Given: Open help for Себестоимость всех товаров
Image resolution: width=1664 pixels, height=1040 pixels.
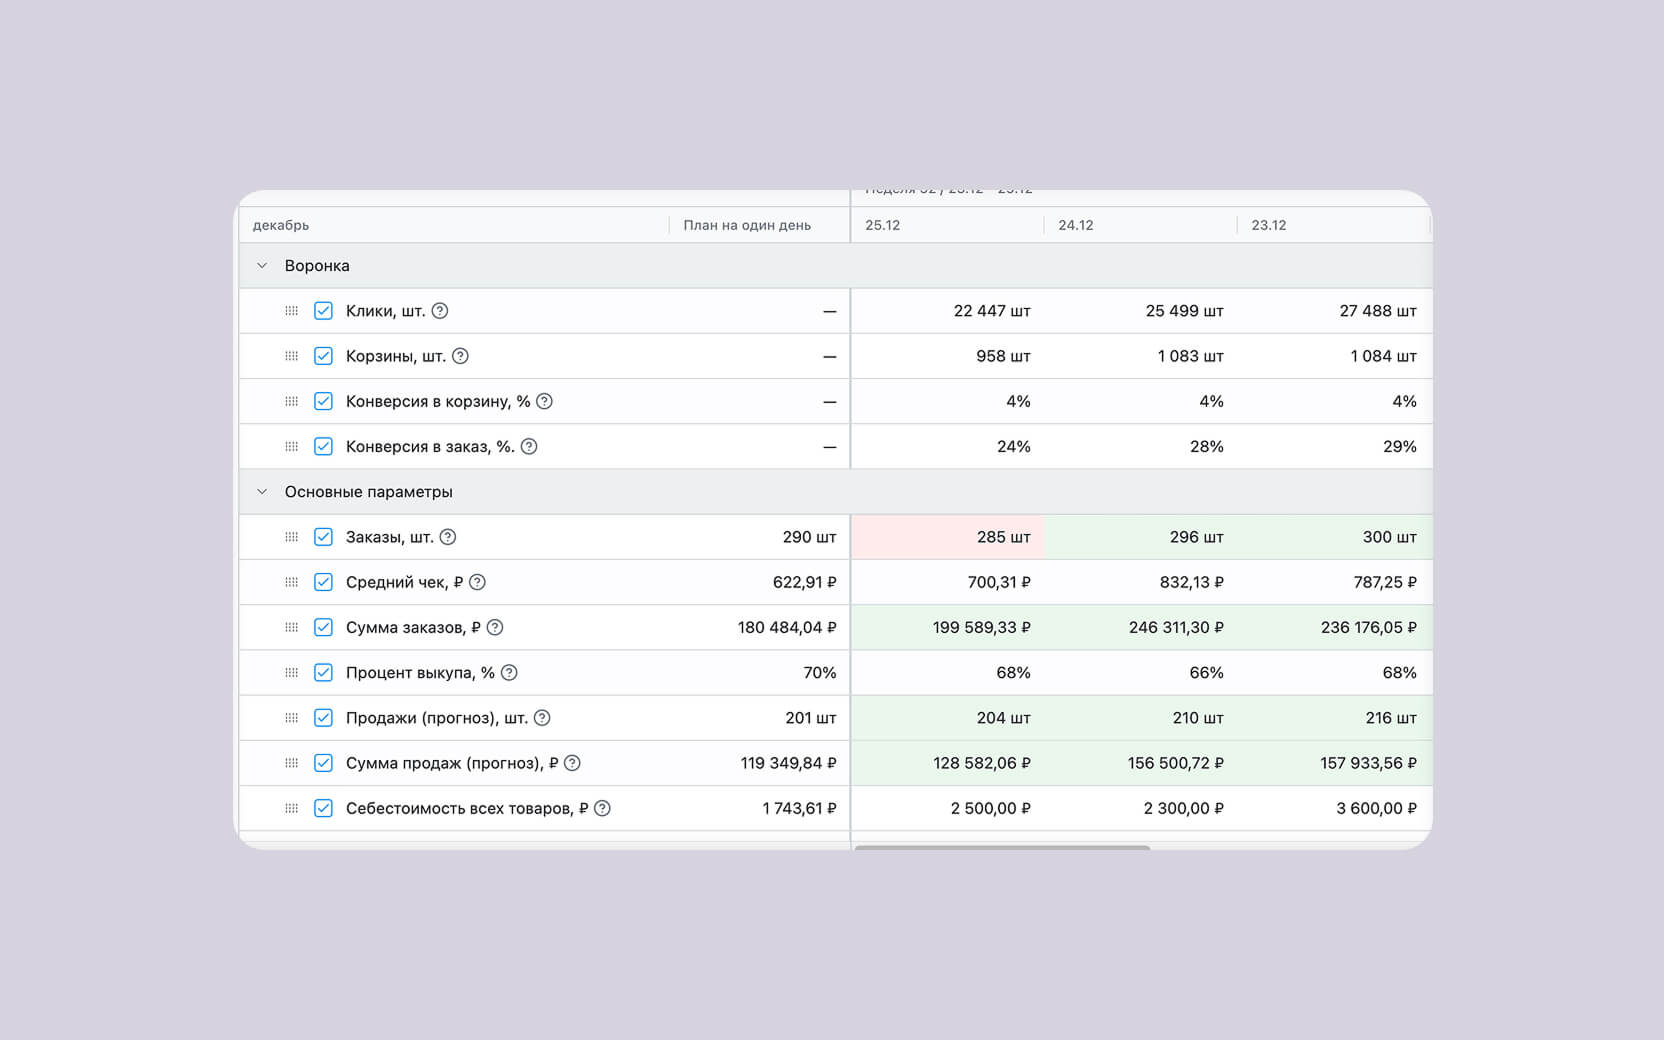Looking at the screenshot, I should (602, 808).
